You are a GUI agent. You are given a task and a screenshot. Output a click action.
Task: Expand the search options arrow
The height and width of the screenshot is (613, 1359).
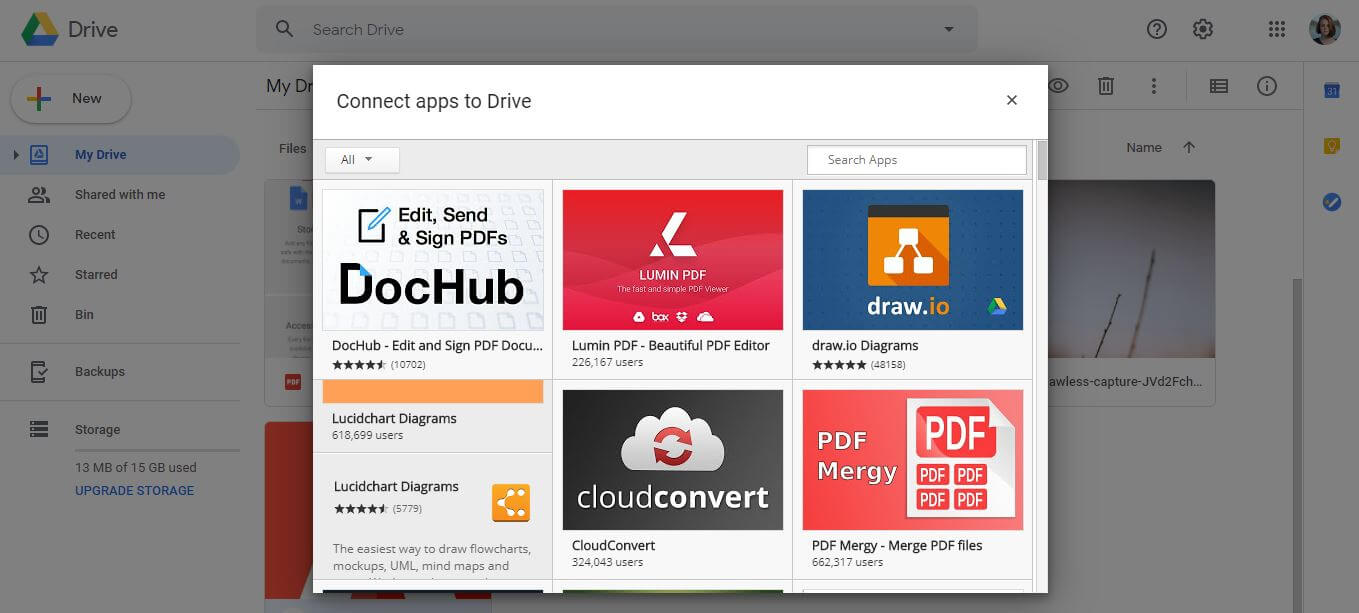click(949, 29)
